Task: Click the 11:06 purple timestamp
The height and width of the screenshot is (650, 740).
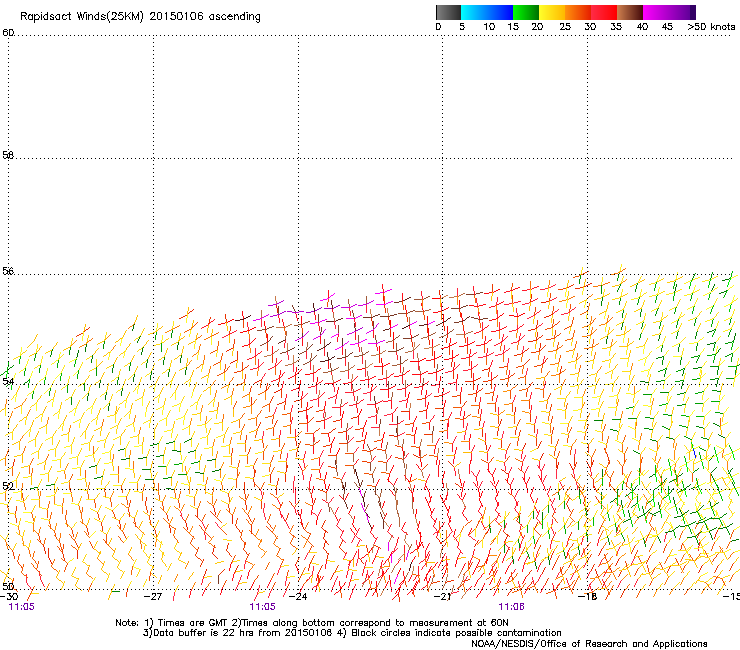Action: 512,607
